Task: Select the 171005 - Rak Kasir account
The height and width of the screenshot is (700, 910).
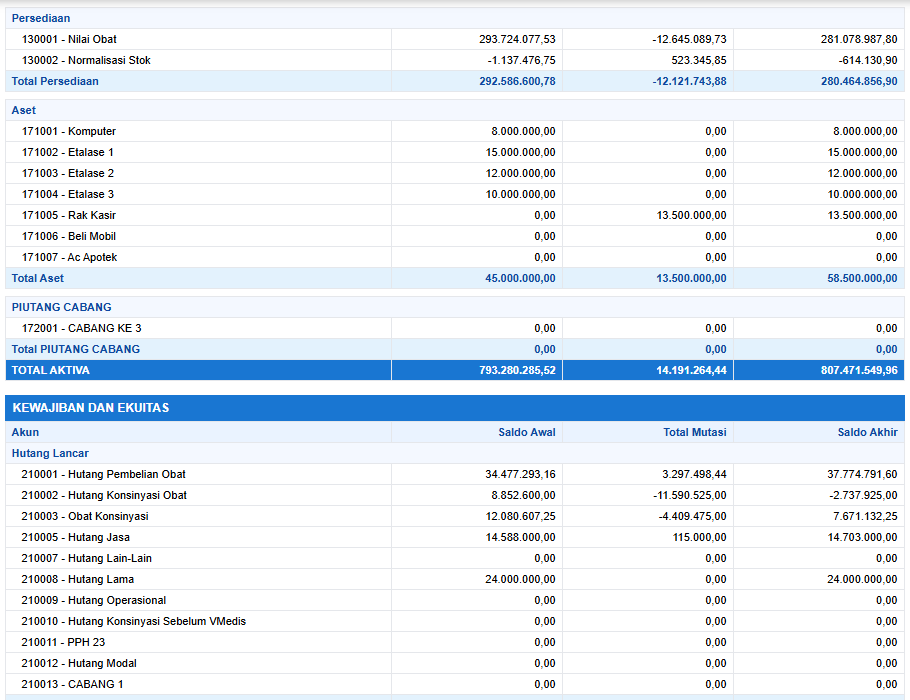Action: (x=69, y=215)
